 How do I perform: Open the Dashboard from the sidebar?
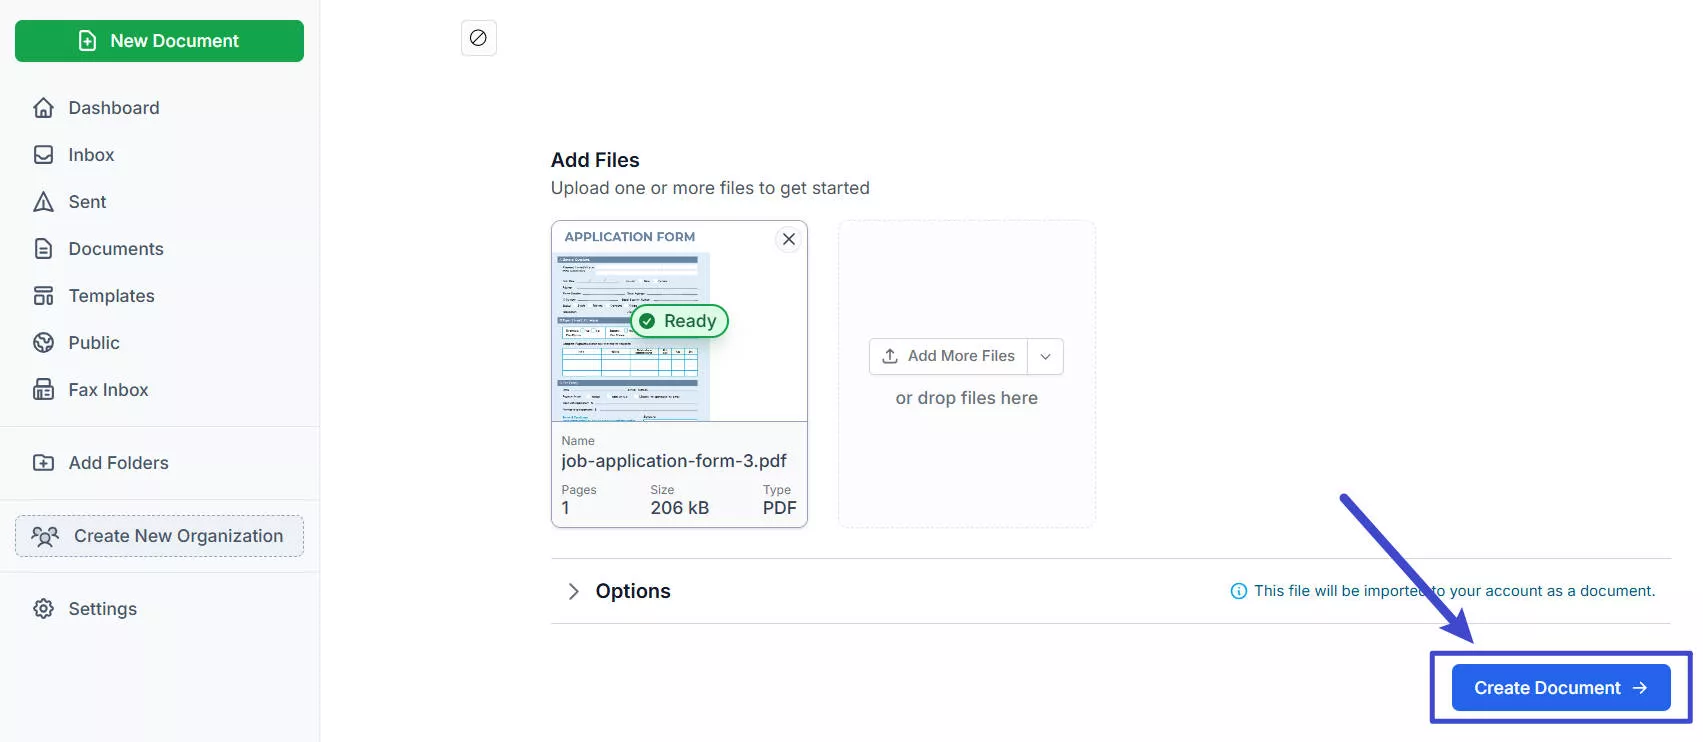(44, 107)
